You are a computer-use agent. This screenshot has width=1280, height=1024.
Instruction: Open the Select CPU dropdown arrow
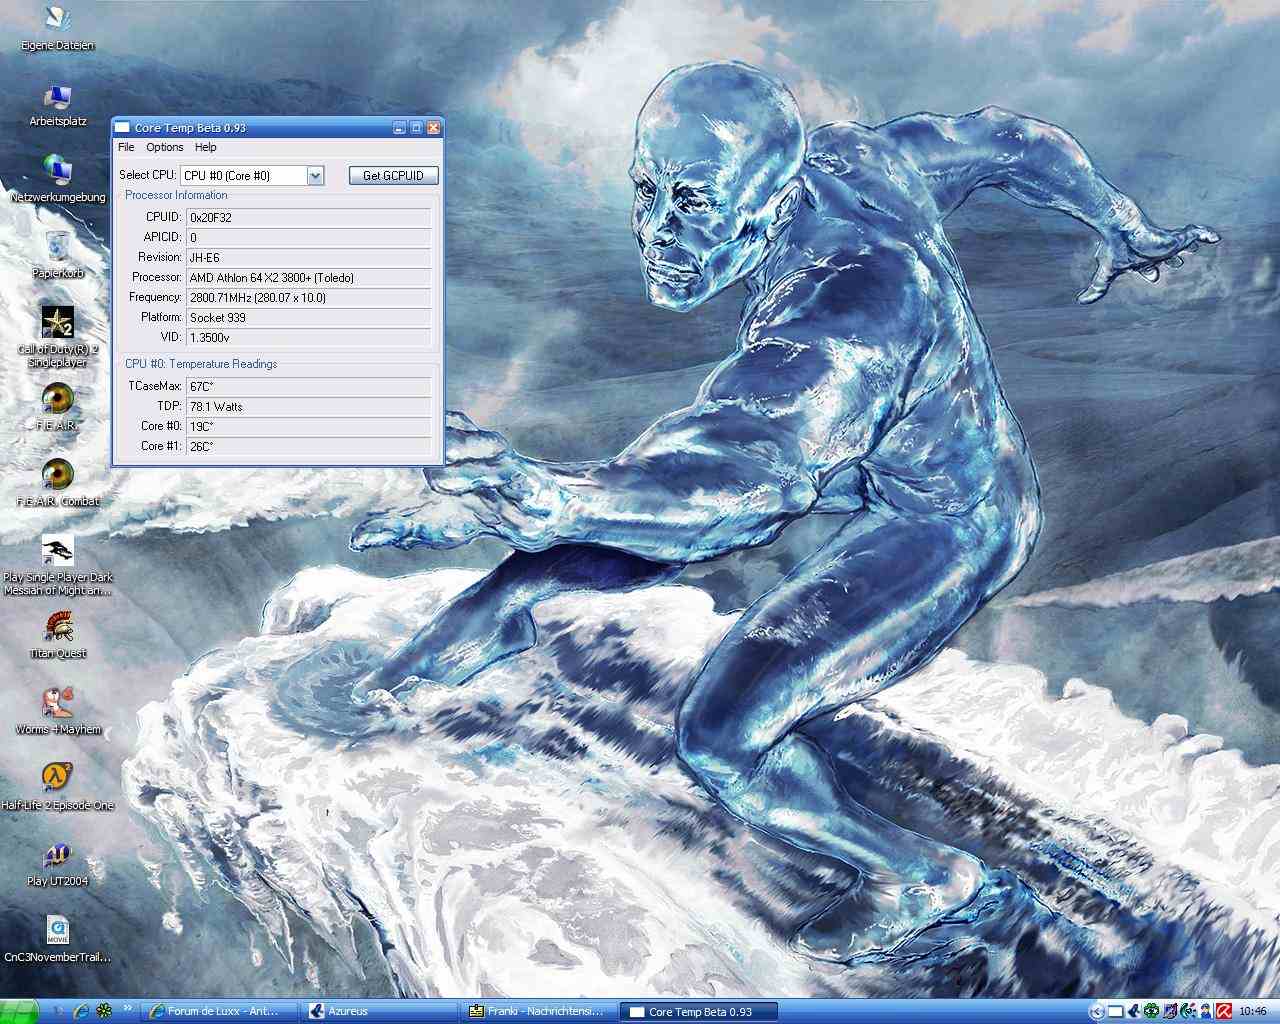click(x=315, y=176)
